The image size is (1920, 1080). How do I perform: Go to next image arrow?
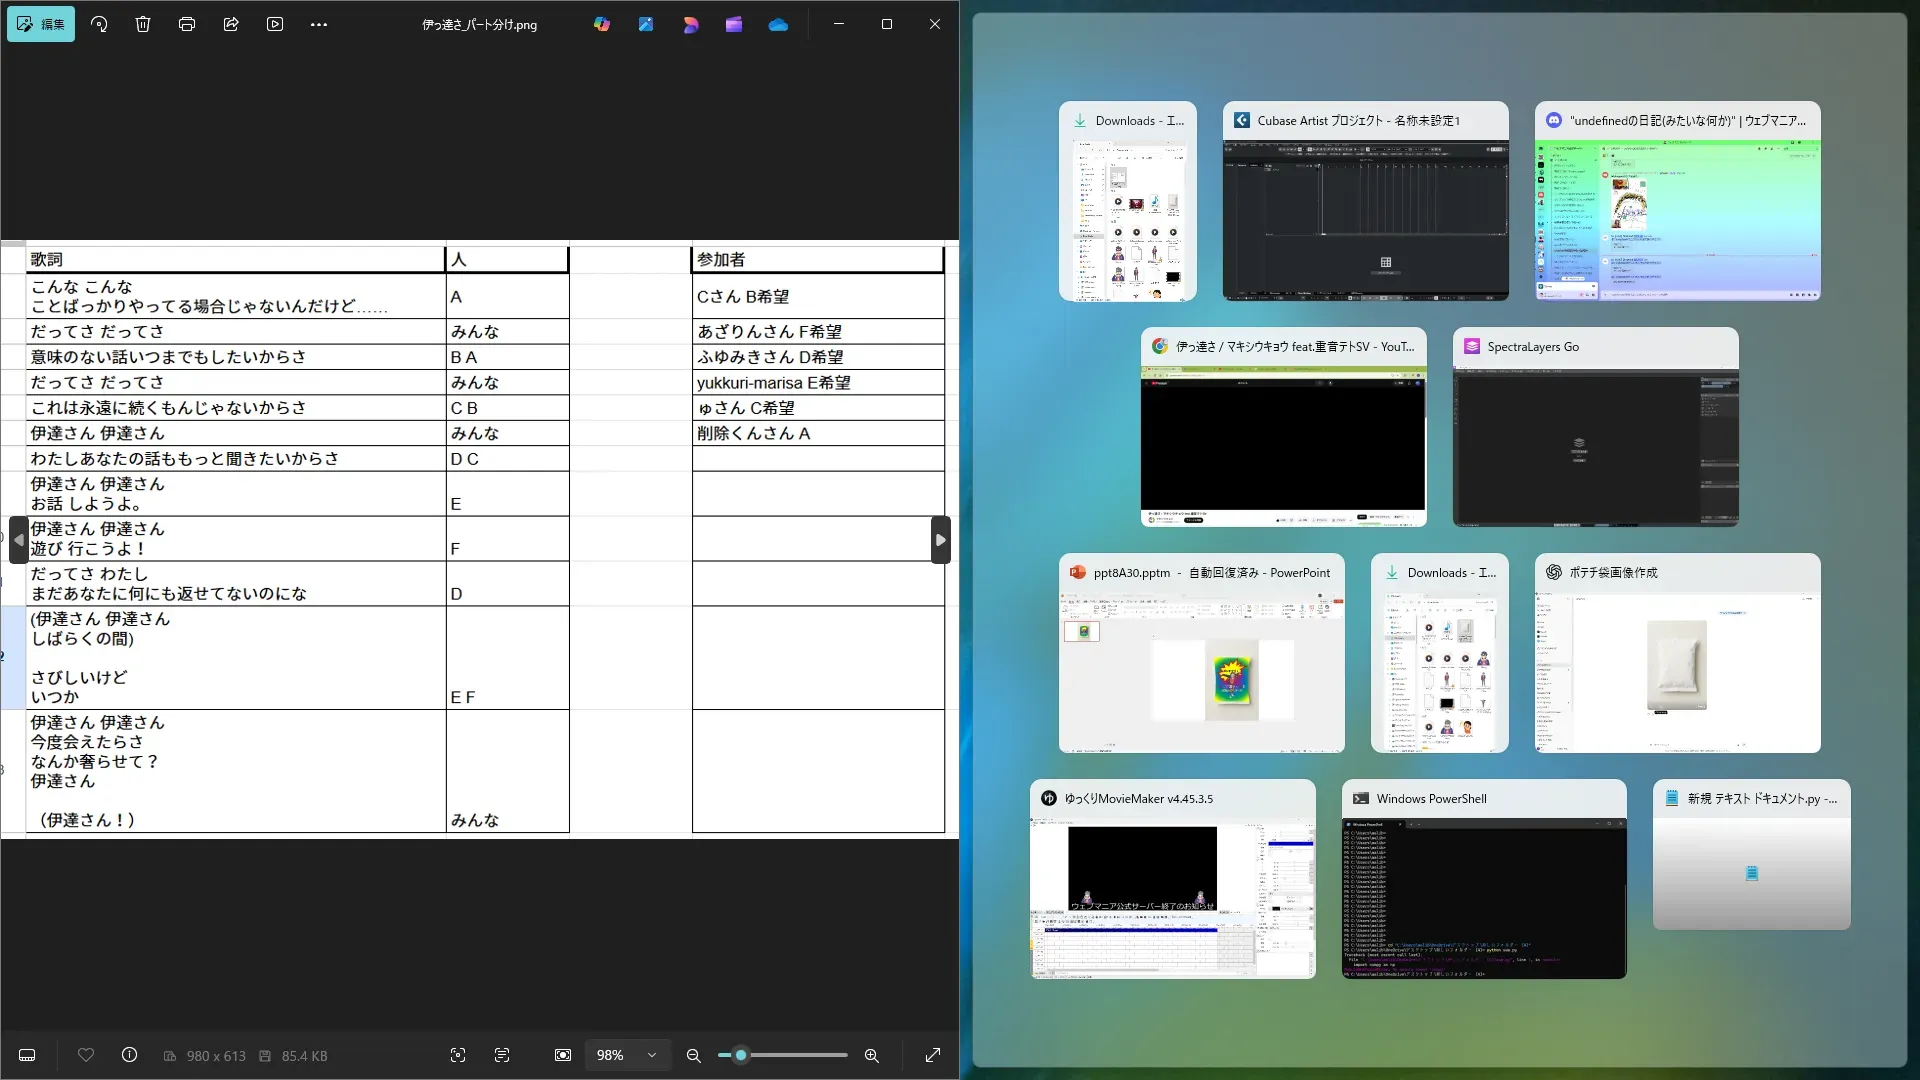click(940, 540)
